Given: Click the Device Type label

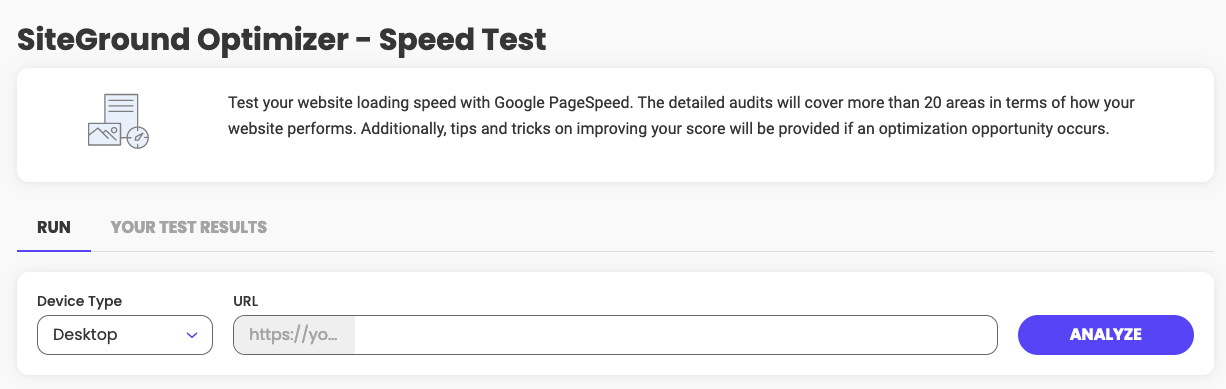Looking at the screenshot, I should (80, 300).
